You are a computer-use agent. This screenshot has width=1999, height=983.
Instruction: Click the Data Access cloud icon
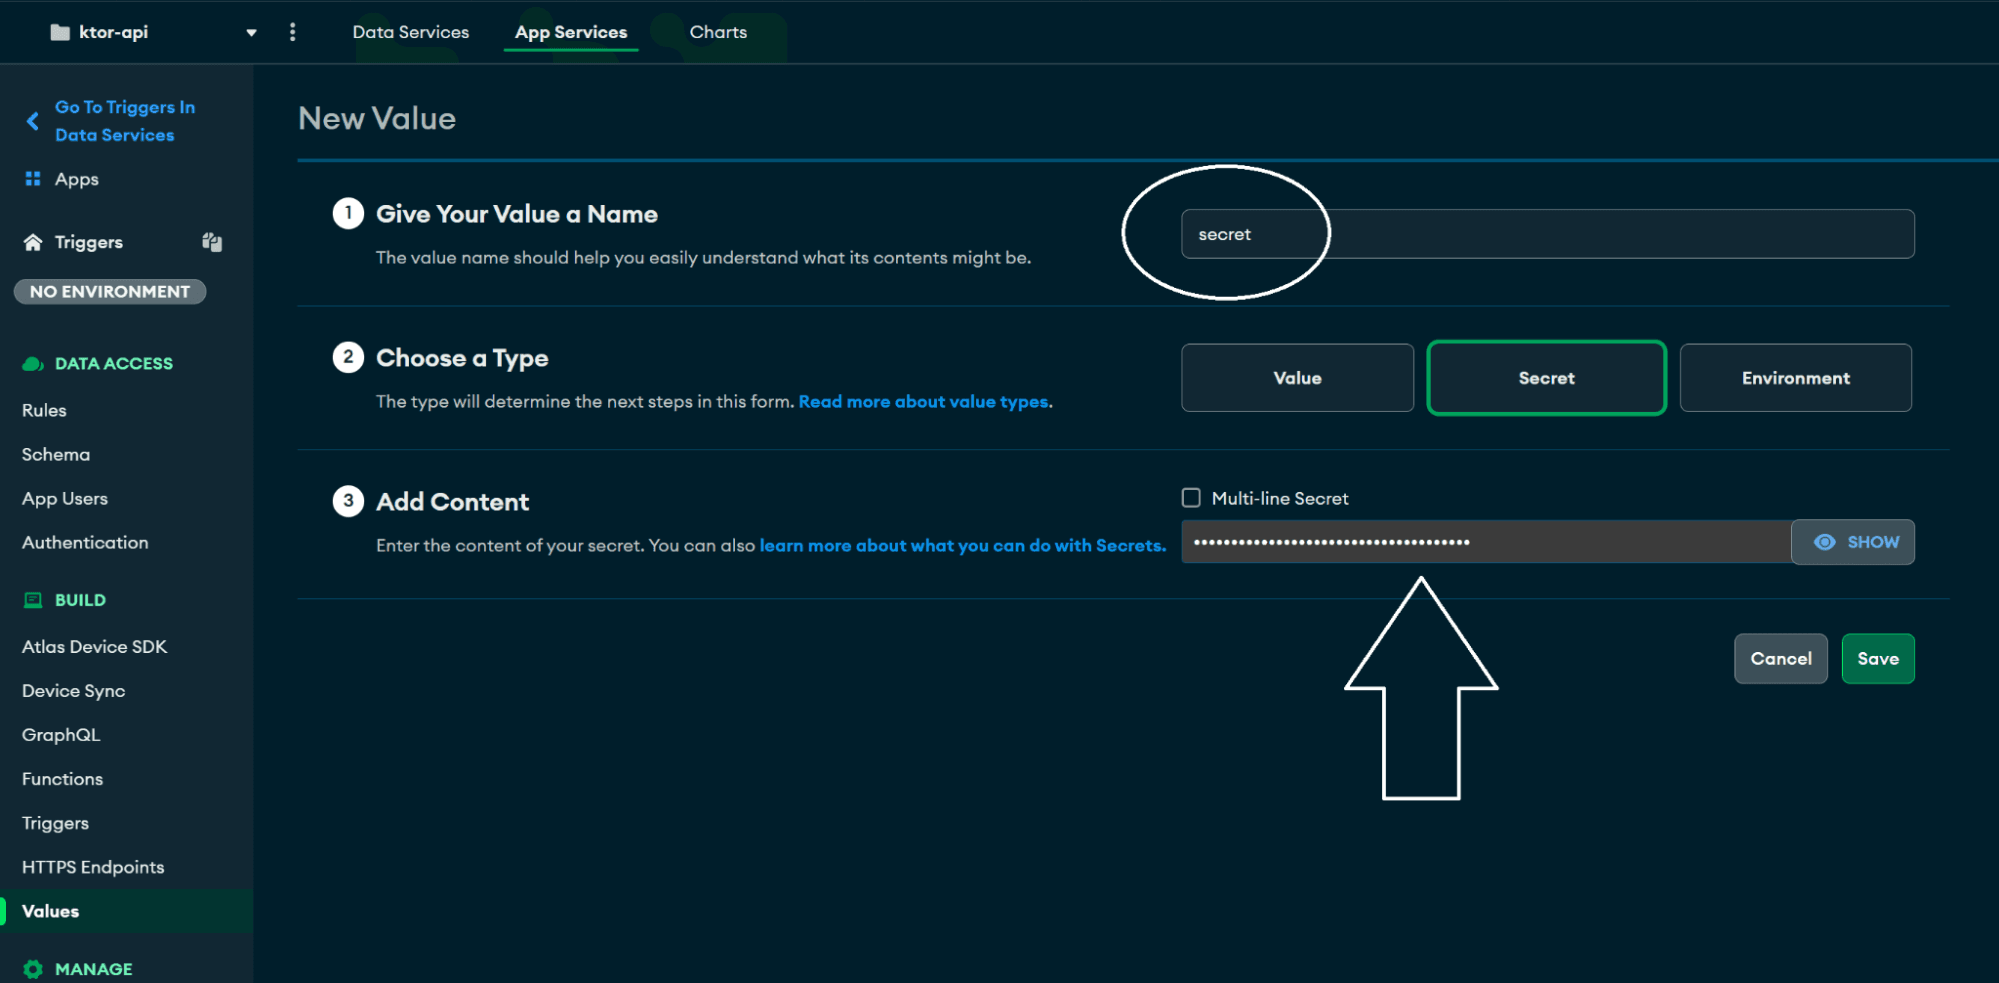click(x=33, y=364)
